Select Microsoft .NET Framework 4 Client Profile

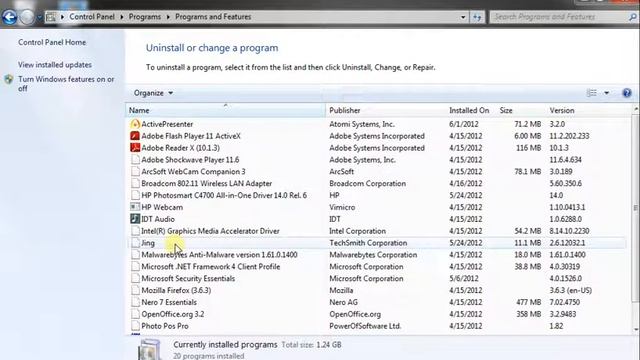[211, 267]
